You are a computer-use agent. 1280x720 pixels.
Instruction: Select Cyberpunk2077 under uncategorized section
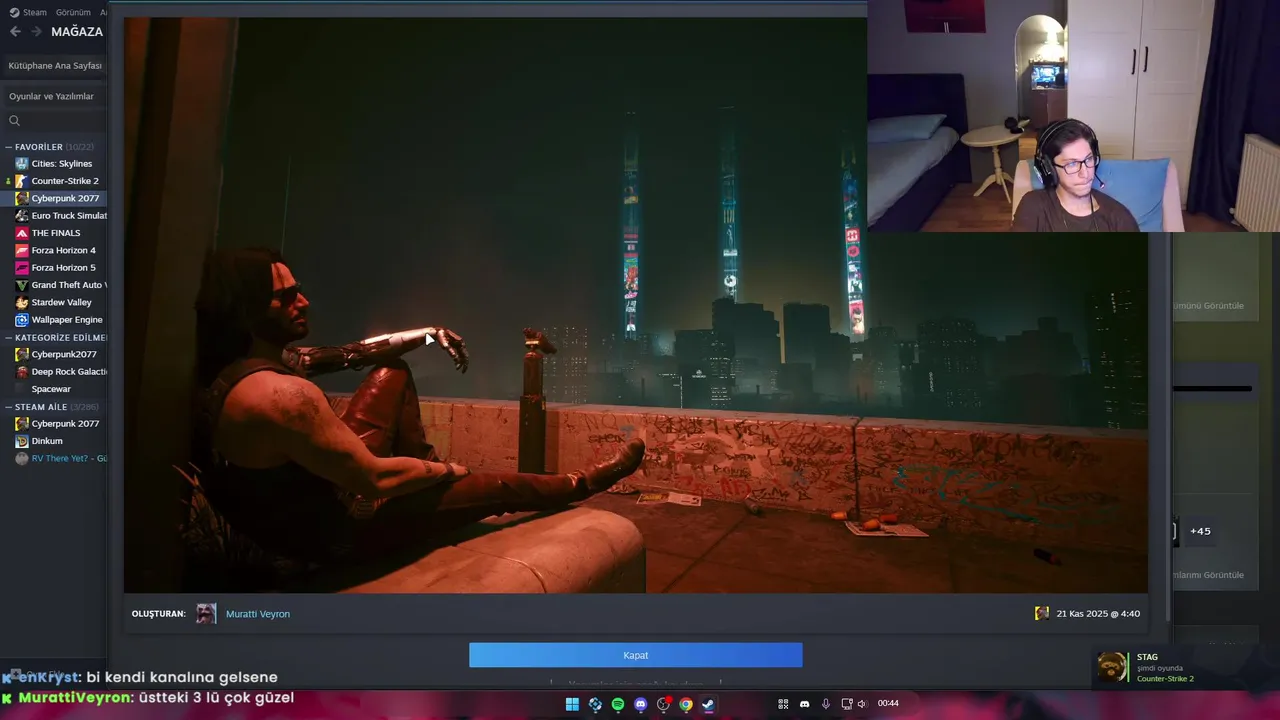coord(63,354)
